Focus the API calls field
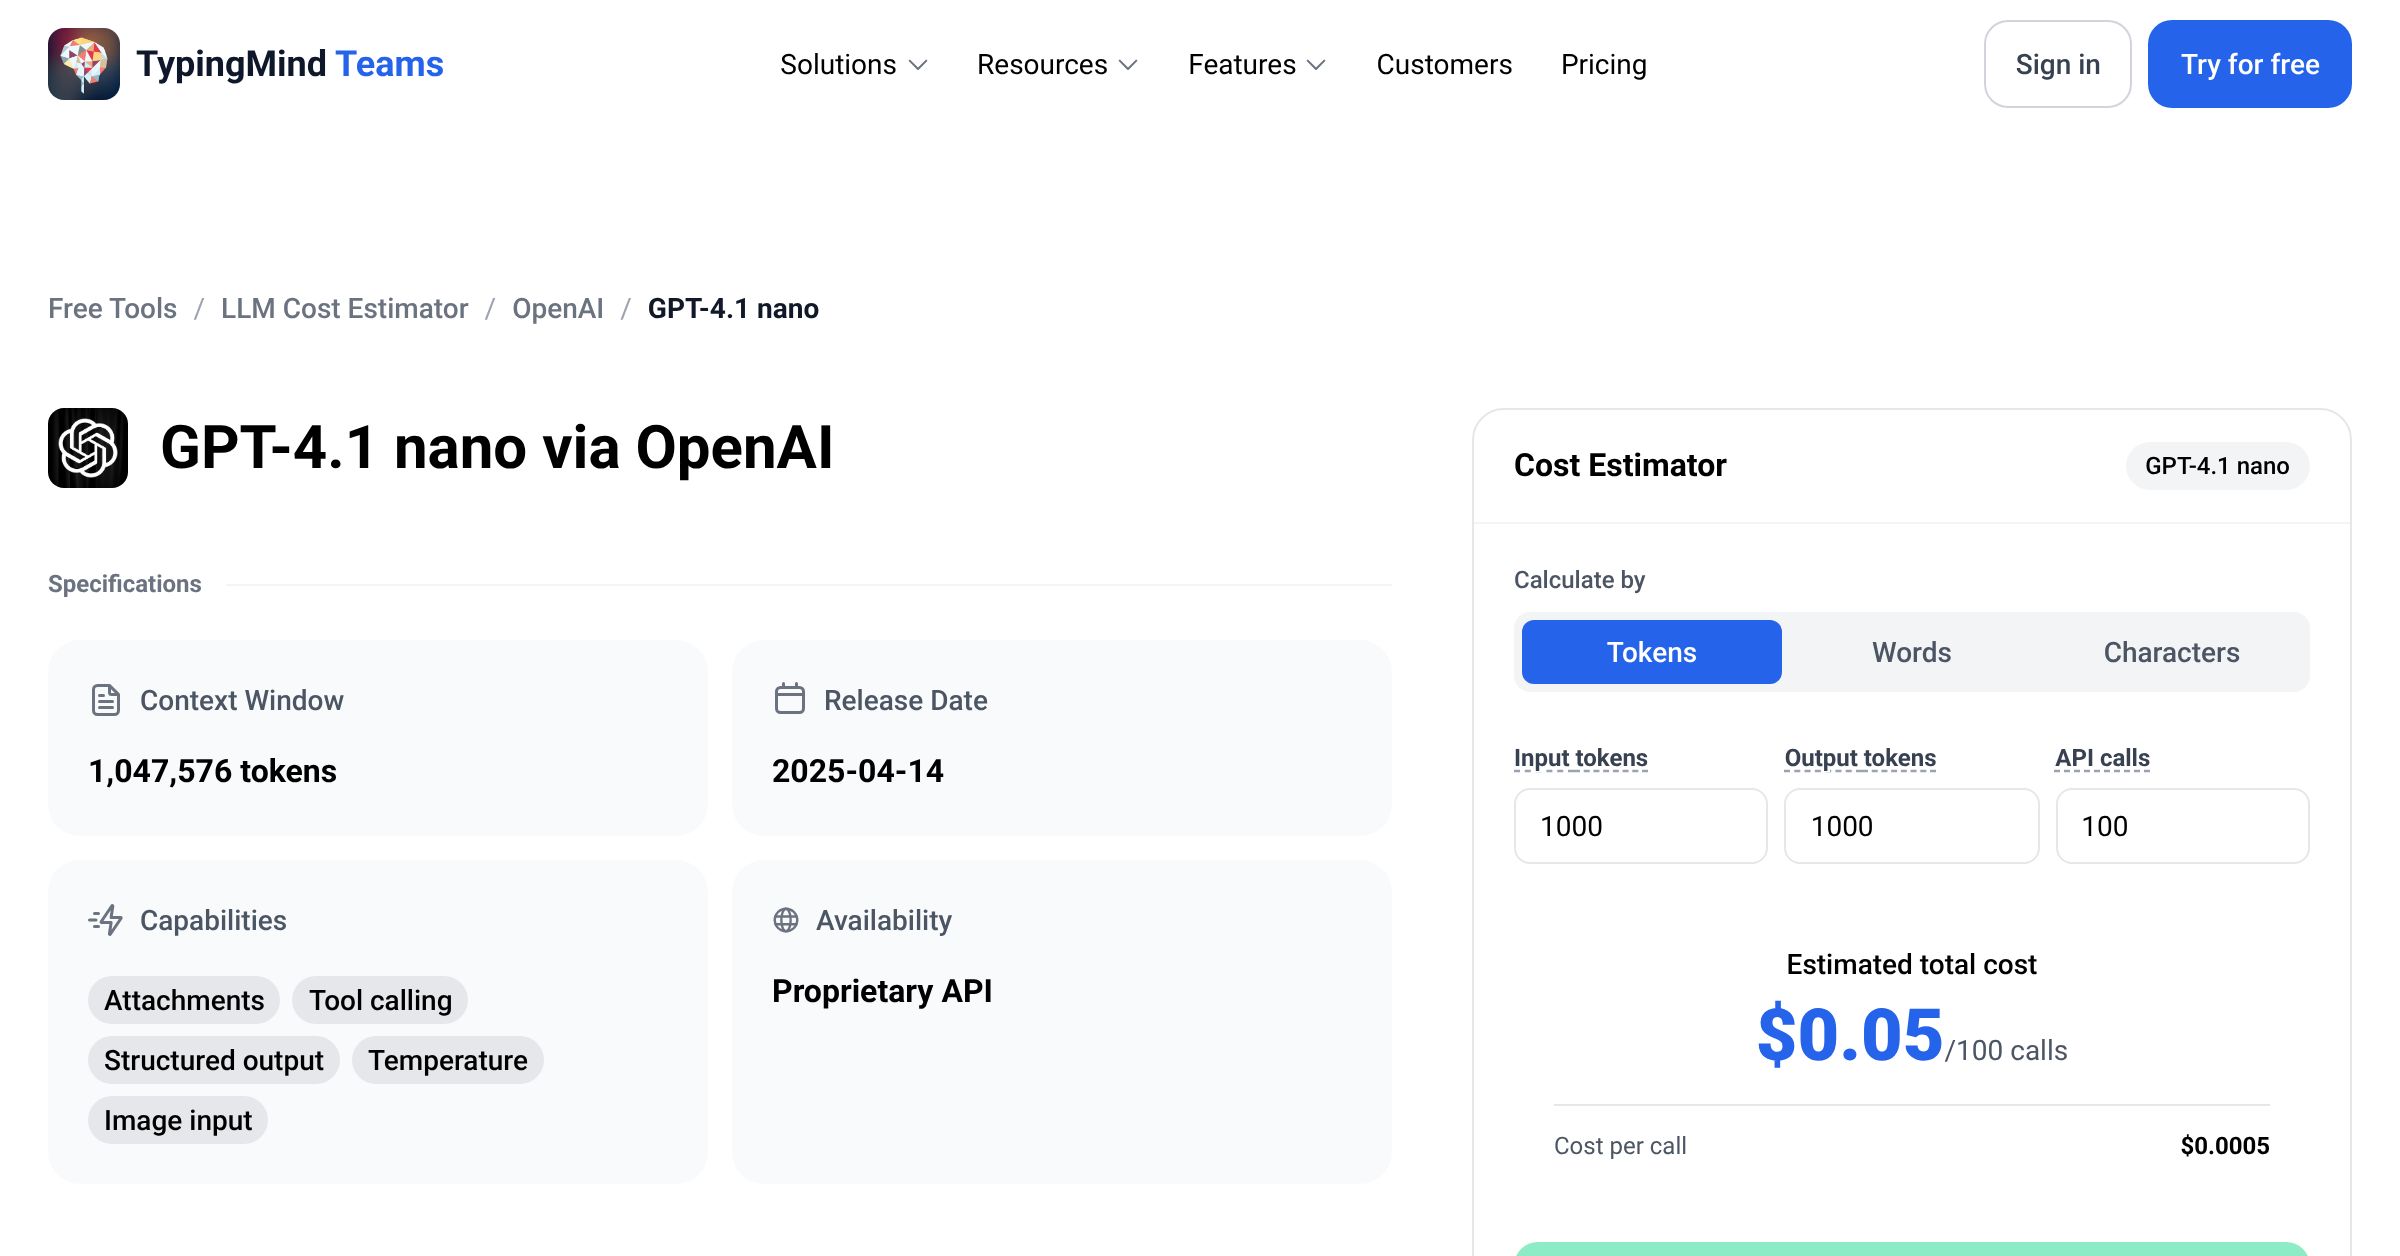This screenshot has height=1256, width=2400. [2183, 826]
